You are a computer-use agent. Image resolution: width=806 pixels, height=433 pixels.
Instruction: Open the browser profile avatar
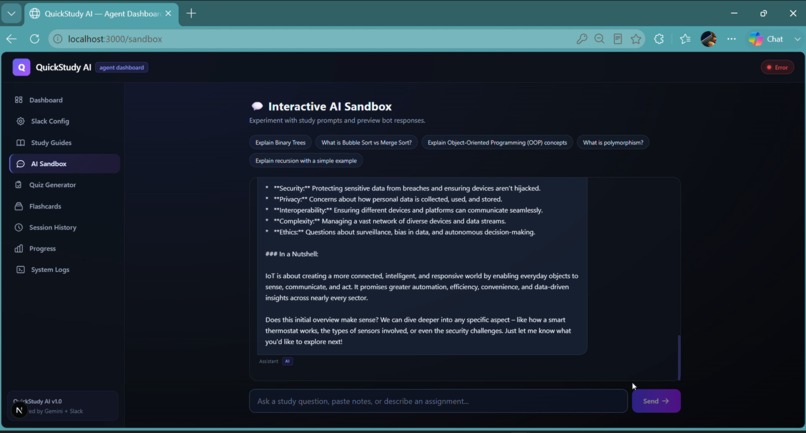(708, 39)
